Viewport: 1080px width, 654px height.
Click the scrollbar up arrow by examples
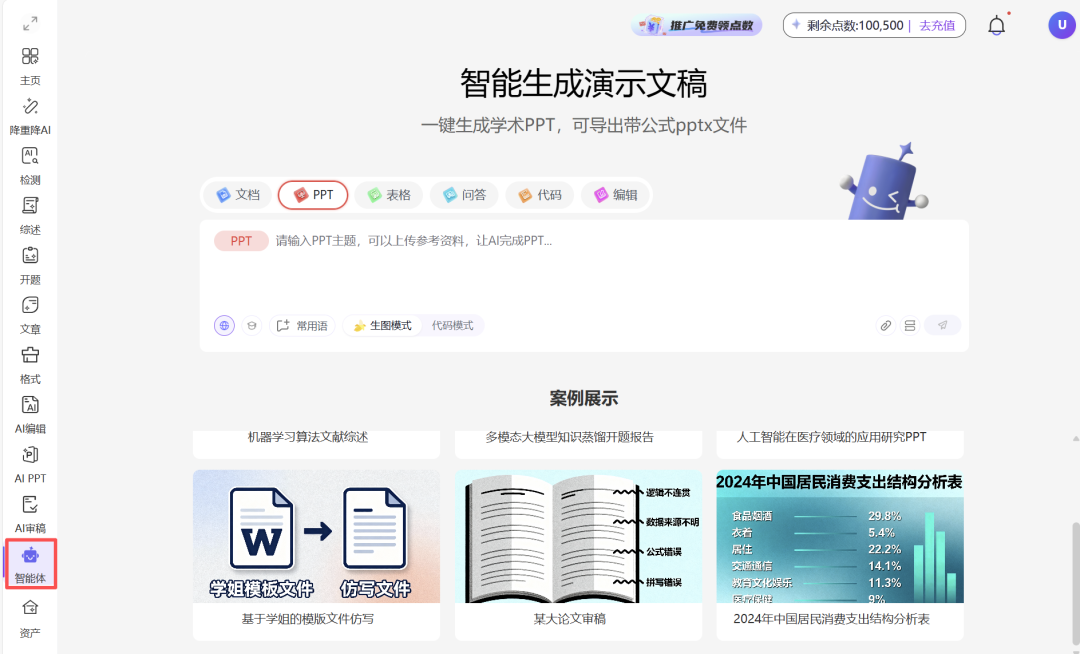(x=1075, y=439)
